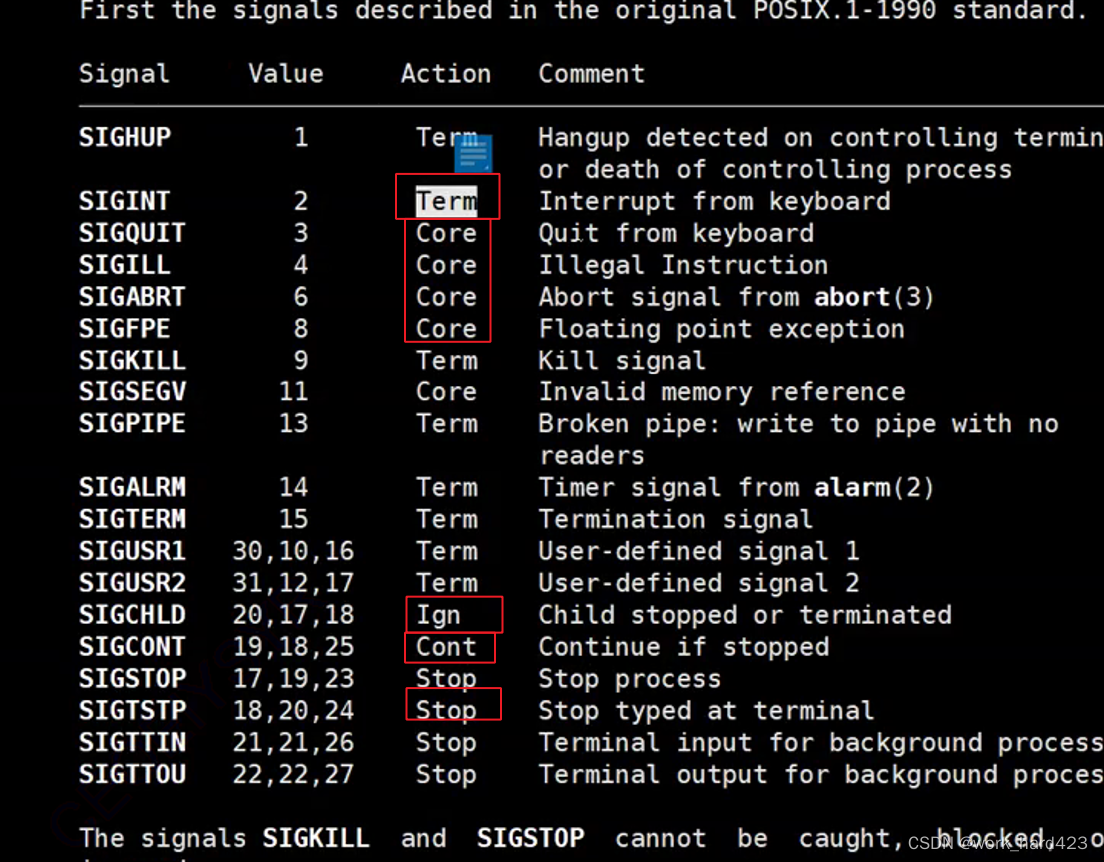Click the SIGALRM signal name

tap(132, 487)
